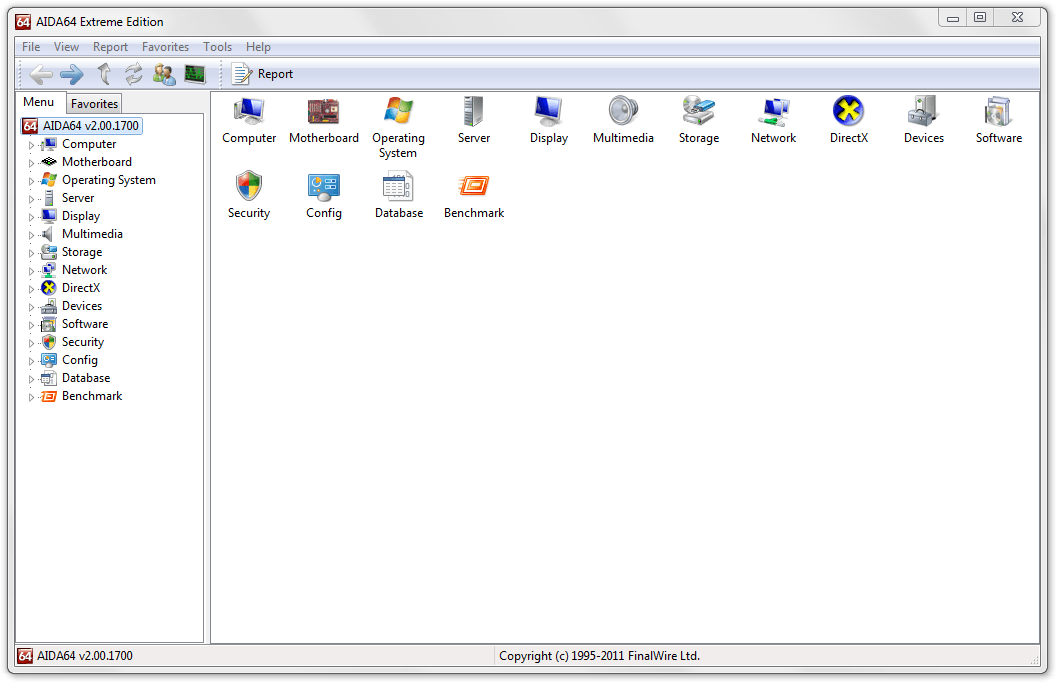Expand the Operating System tree node arrow

[x=31, y=181]
